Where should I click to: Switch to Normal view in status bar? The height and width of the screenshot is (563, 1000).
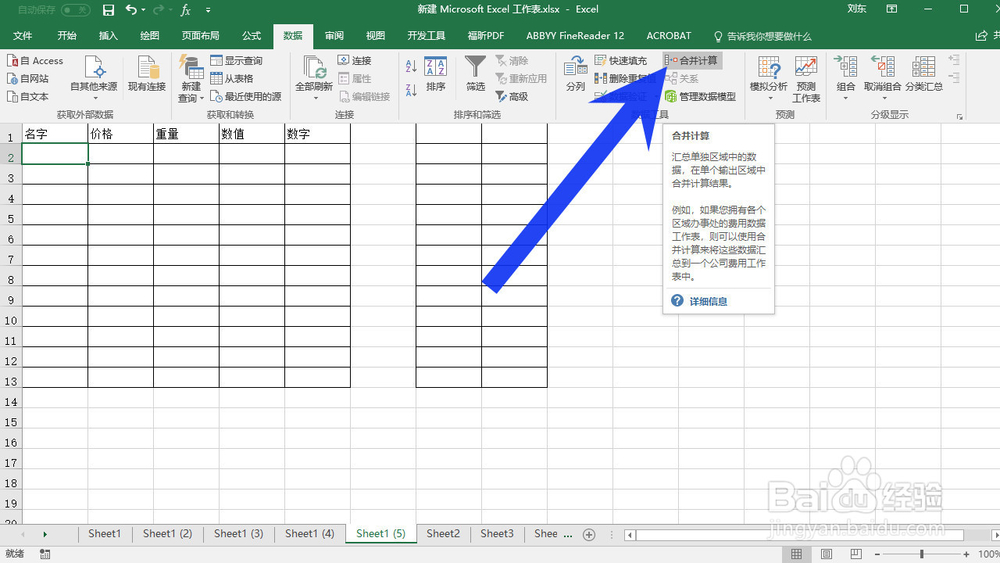797,554
